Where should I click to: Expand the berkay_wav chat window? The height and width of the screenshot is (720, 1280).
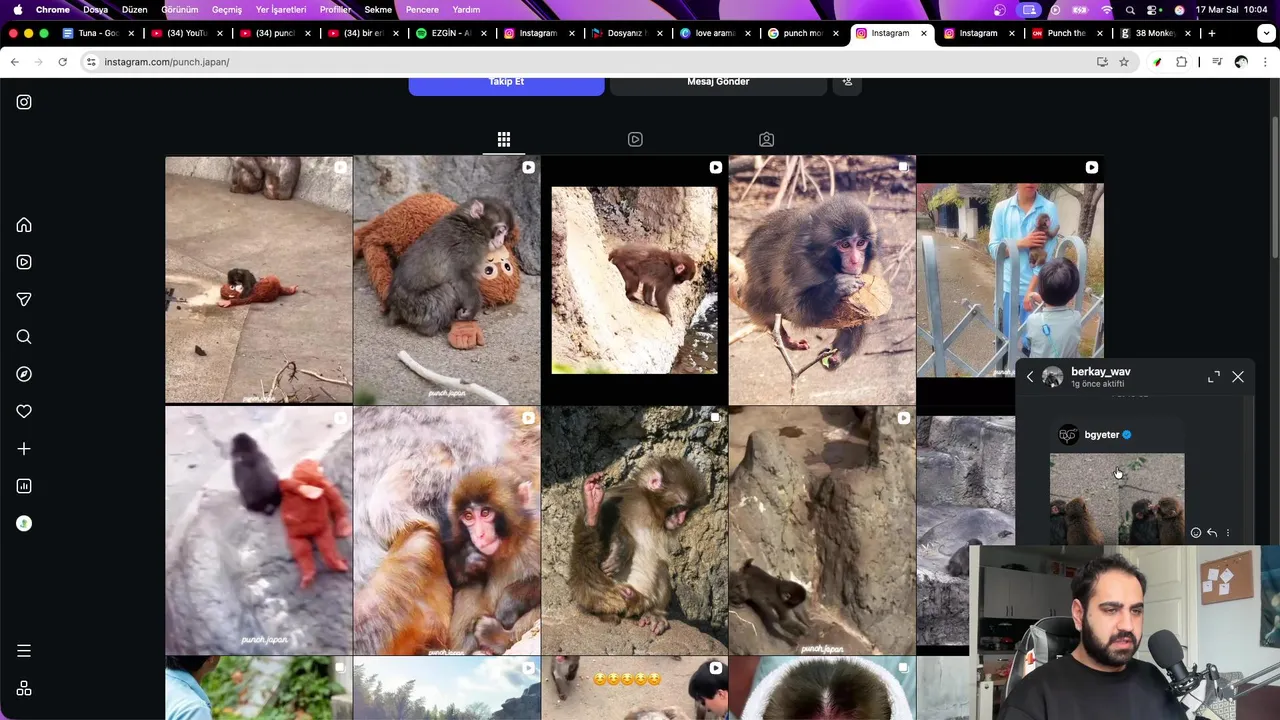point(1214,377)
